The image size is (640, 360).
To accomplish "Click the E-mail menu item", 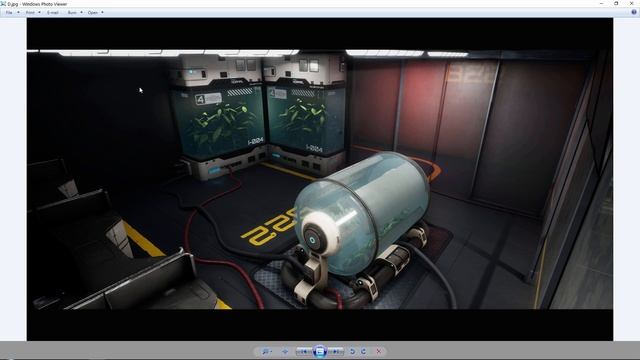I will coord(53,13).
